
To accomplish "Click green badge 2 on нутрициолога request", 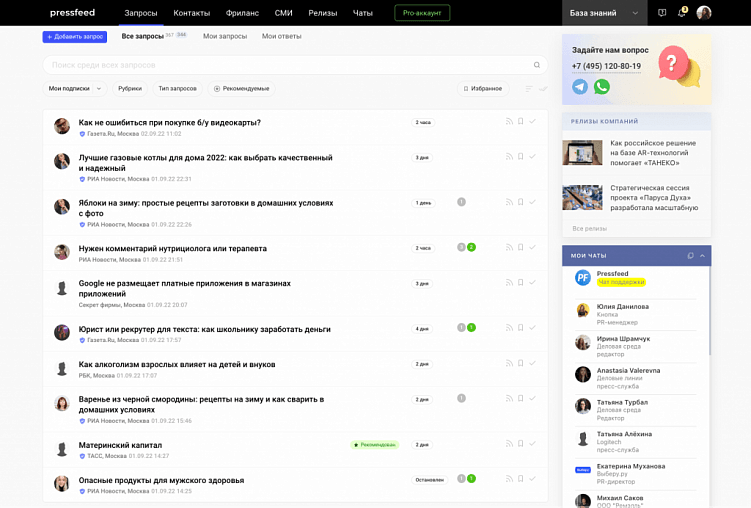I will click(471, 248).
